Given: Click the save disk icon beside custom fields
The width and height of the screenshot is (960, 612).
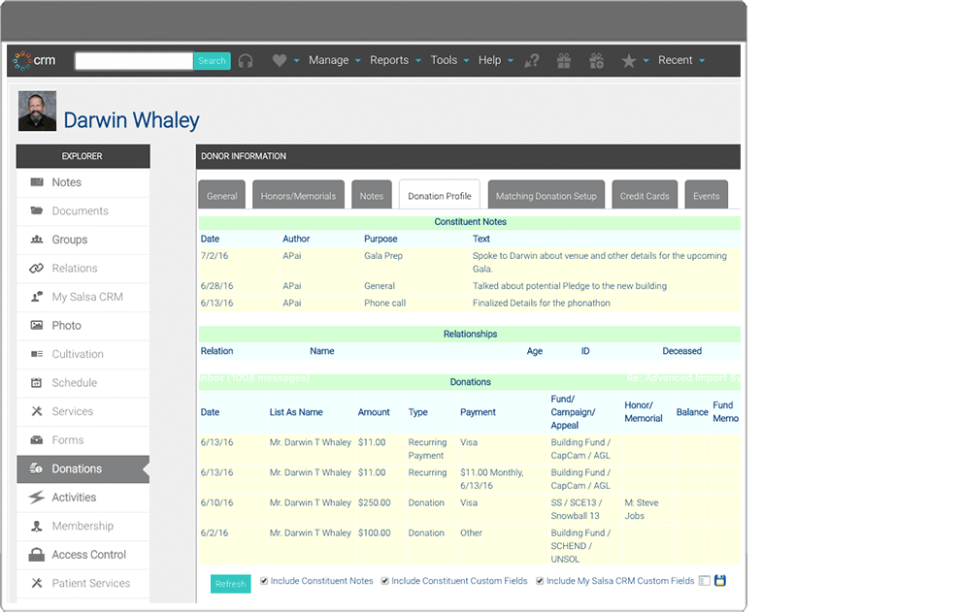Looking at the screenshot, I should 720,580.
